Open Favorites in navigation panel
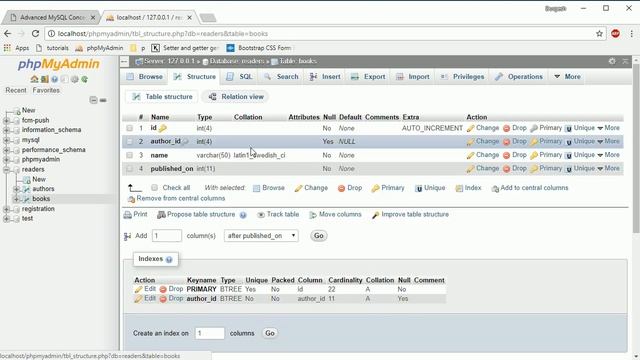Image resolution: width=640 pixels, height=360 pixels. [x=46, y=90]
